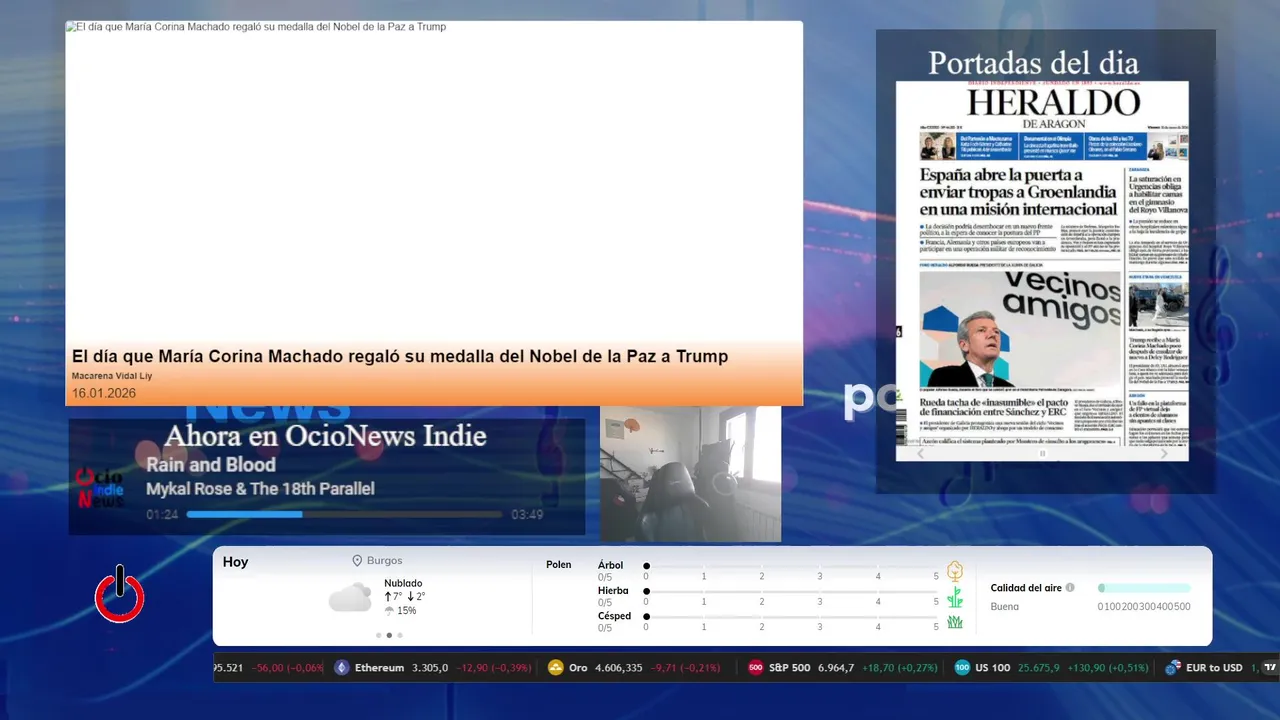Go to next newspaper cover arrow
This screenshot has width=1280, height=720.
pos(1164,453)
